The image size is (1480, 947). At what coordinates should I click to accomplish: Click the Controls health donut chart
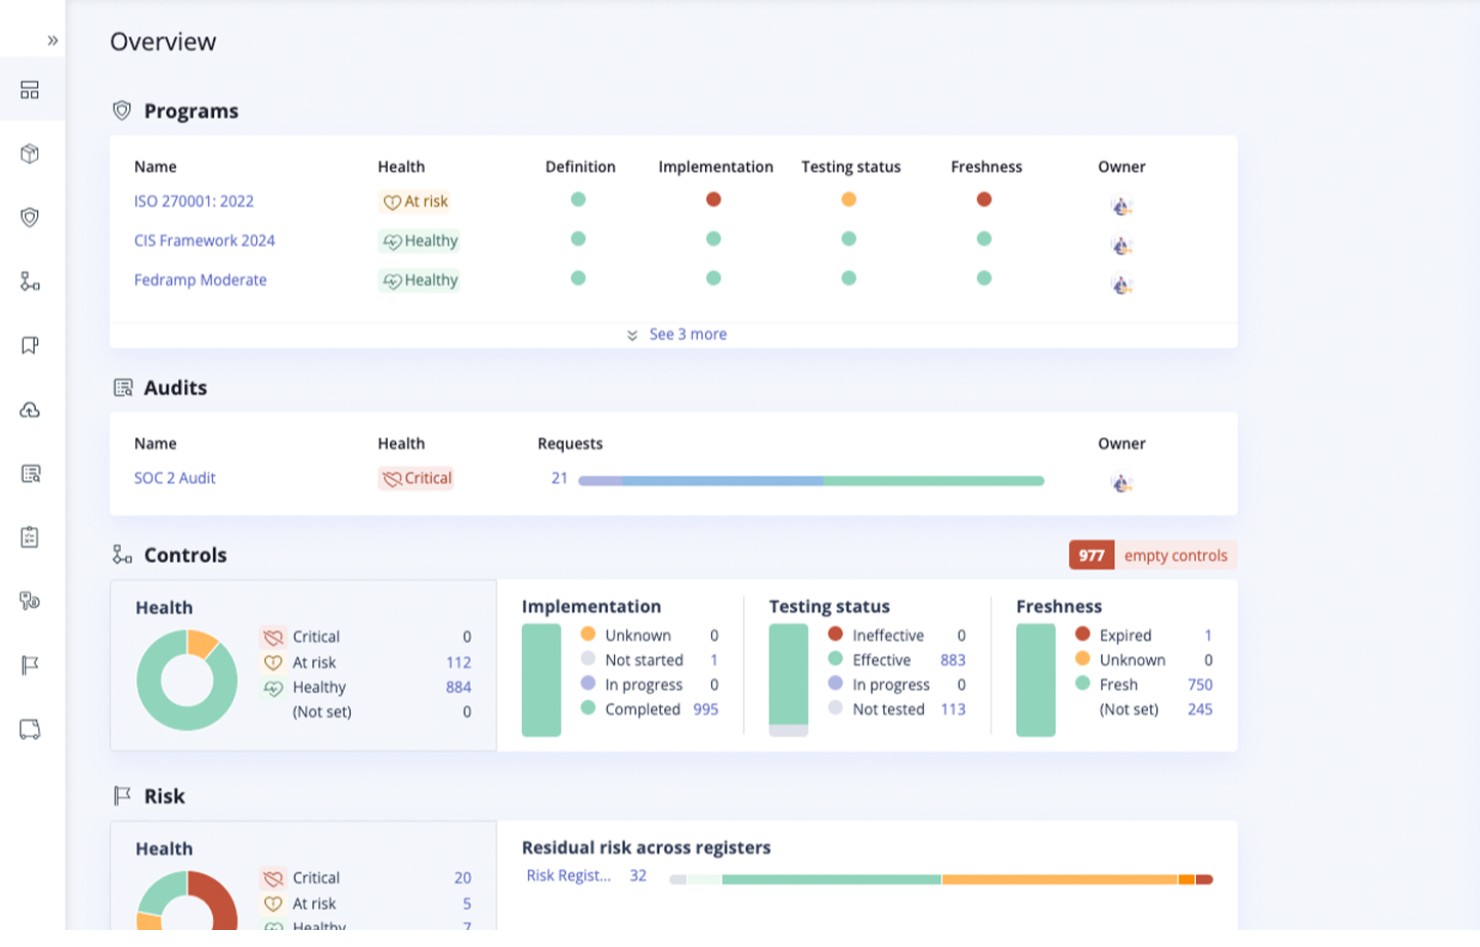pyautogui.click(x=187, y=680)
